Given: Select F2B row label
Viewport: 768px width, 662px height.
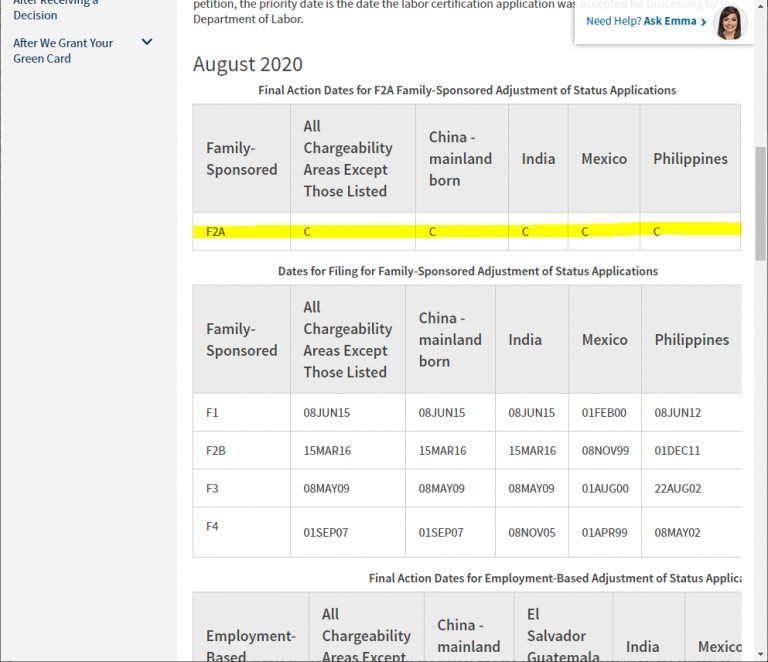Looking at the screenshot, I should (x=216, y=450).
